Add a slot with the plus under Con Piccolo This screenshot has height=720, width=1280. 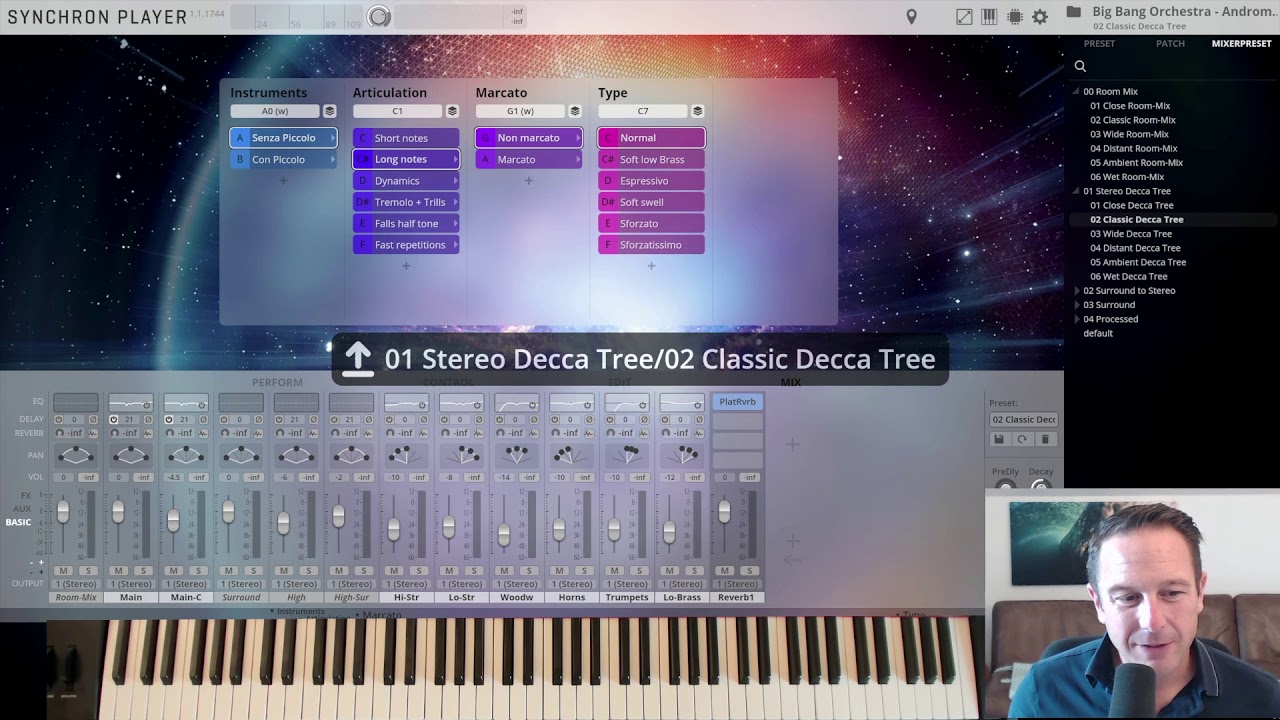pyautogui.click(x=283, y=181)
